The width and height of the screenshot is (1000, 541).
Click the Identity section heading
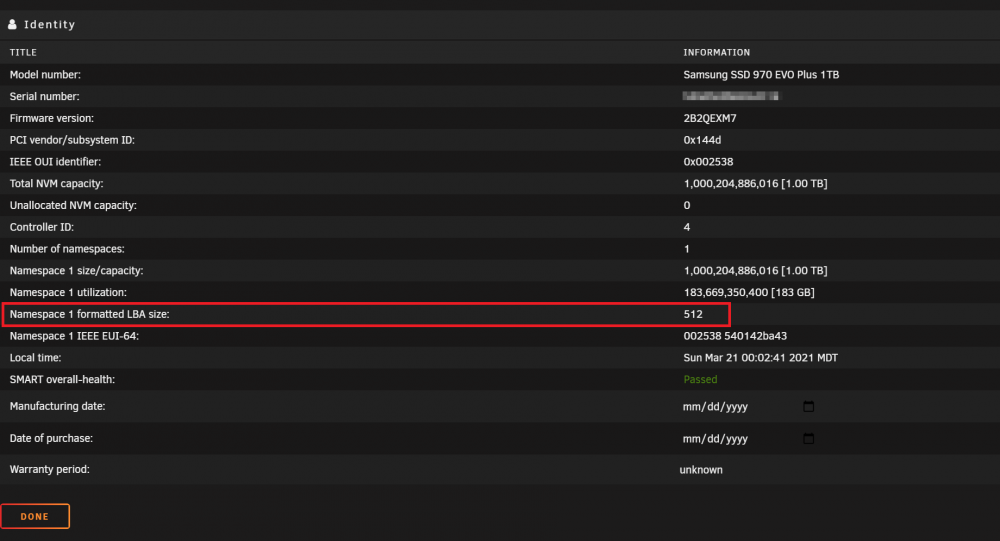[x=50, y=24]
